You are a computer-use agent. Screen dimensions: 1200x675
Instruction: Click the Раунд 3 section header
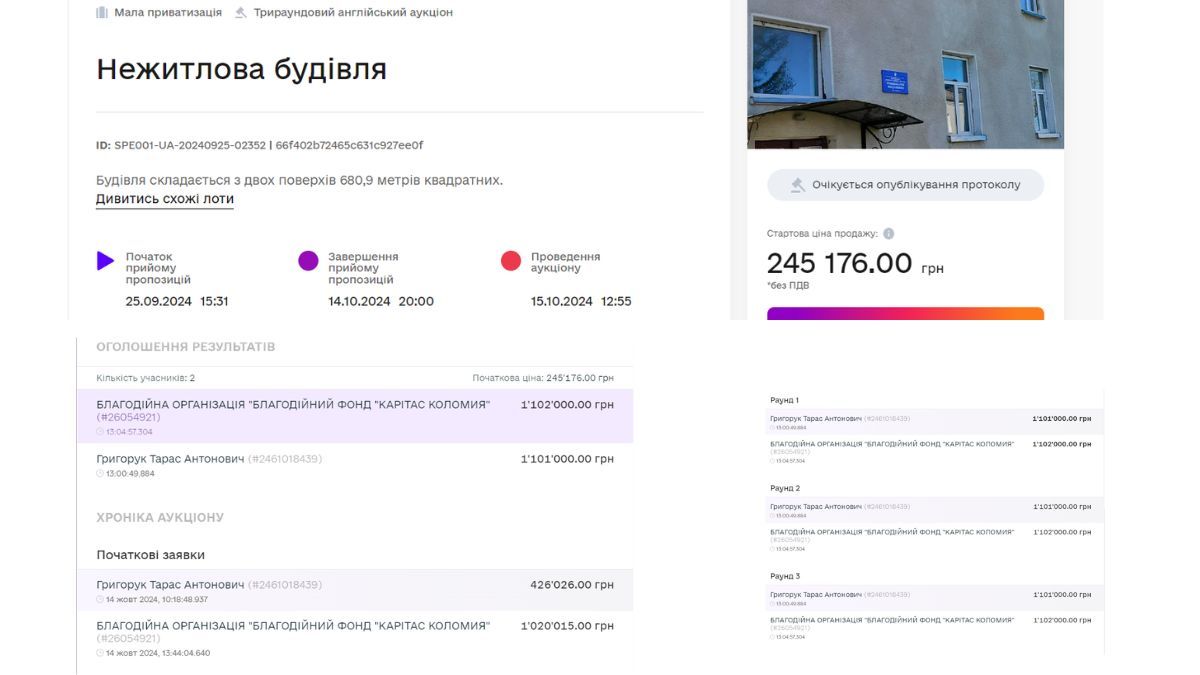[783, 575]
